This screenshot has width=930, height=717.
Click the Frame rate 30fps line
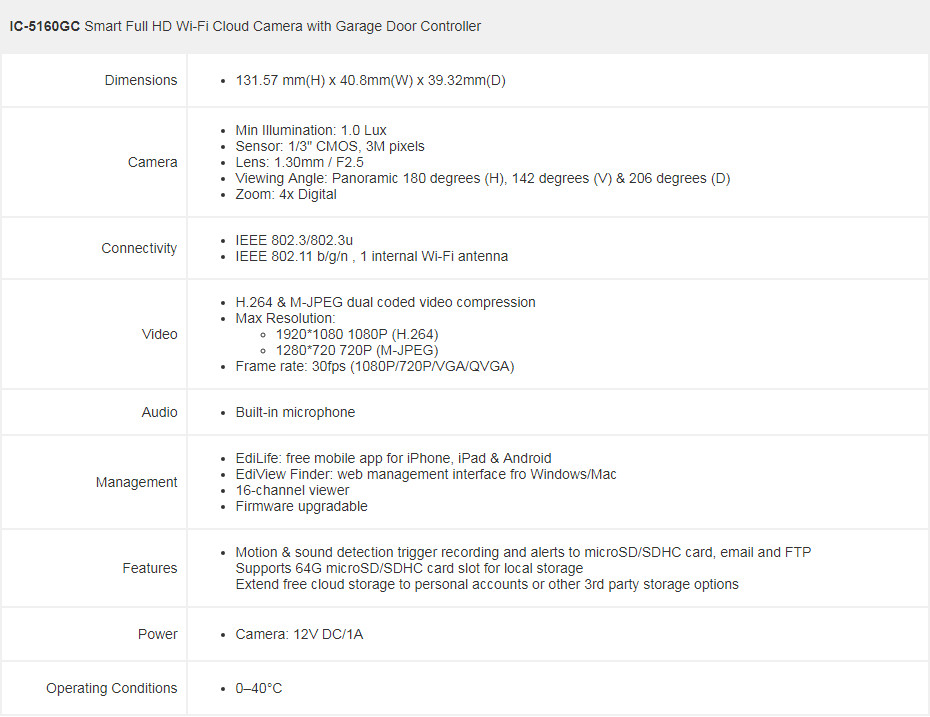point(375,367)
